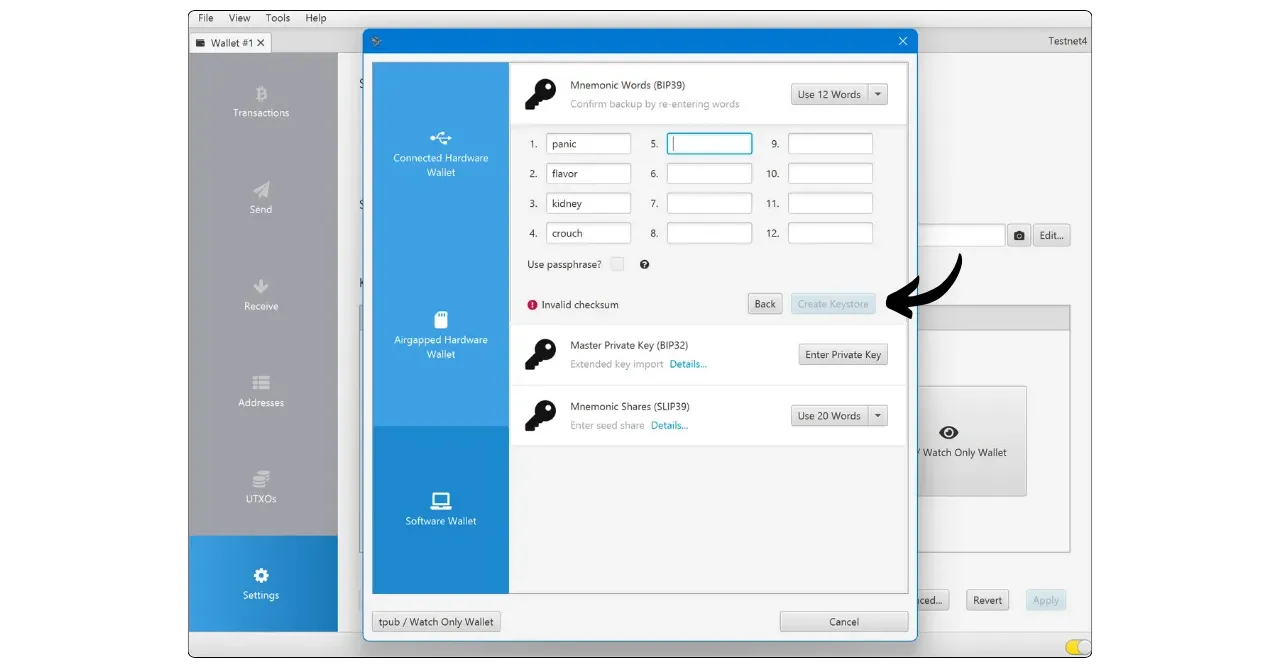Click the passphrase help question mark icon
Screen dimensions: 1280x668
(x=644, y=265)
